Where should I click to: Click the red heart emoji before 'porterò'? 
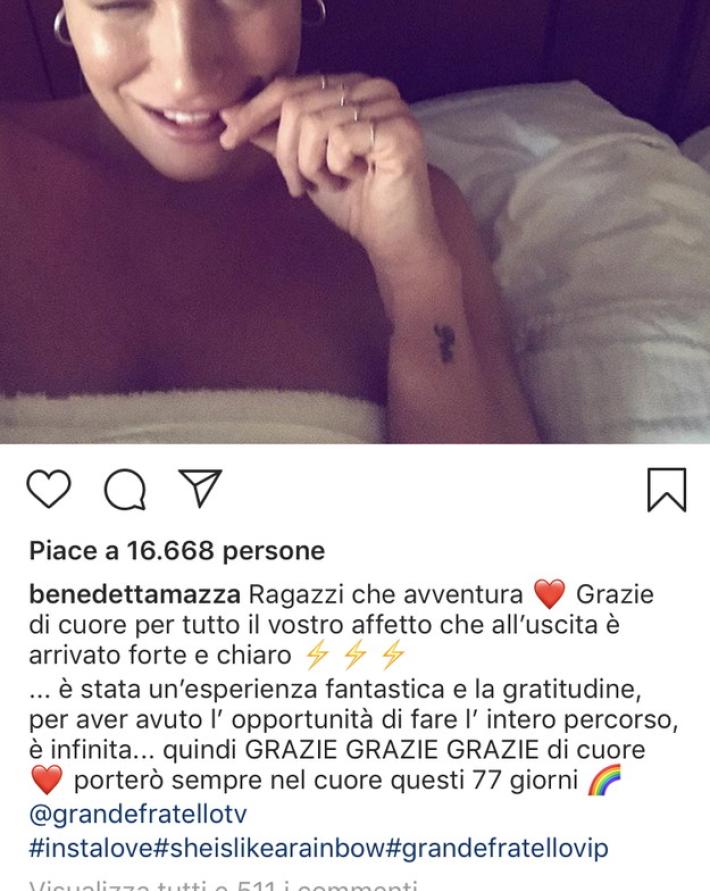[x=47, y=780]
